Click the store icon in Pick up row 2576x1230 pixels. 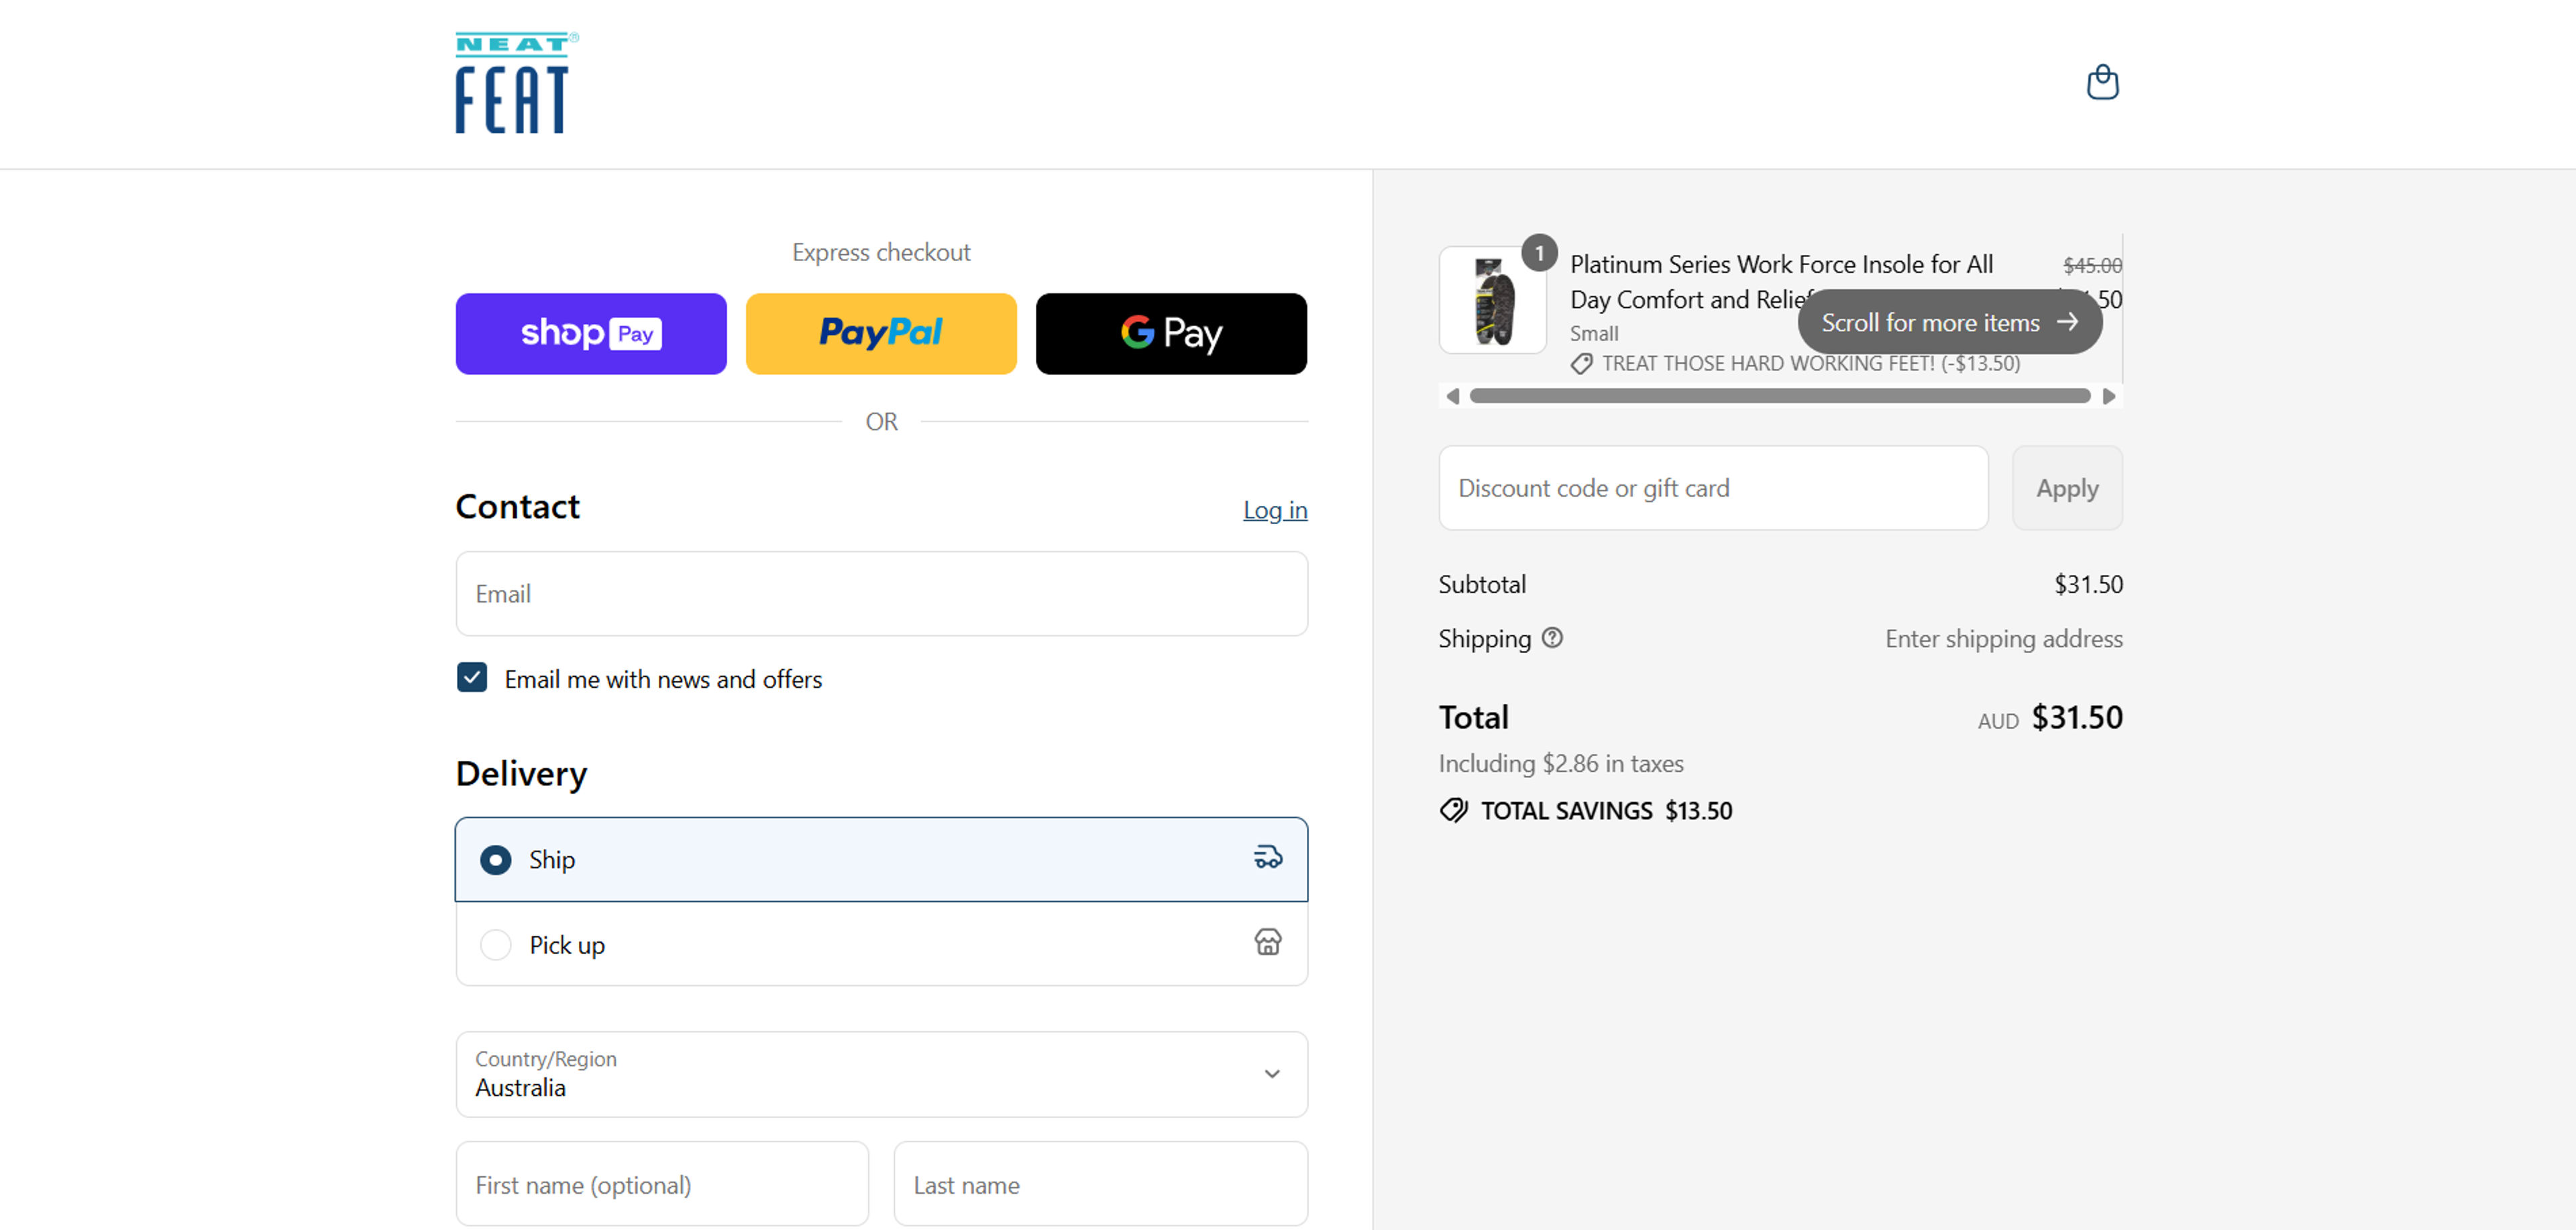[x=1268, y=943]
